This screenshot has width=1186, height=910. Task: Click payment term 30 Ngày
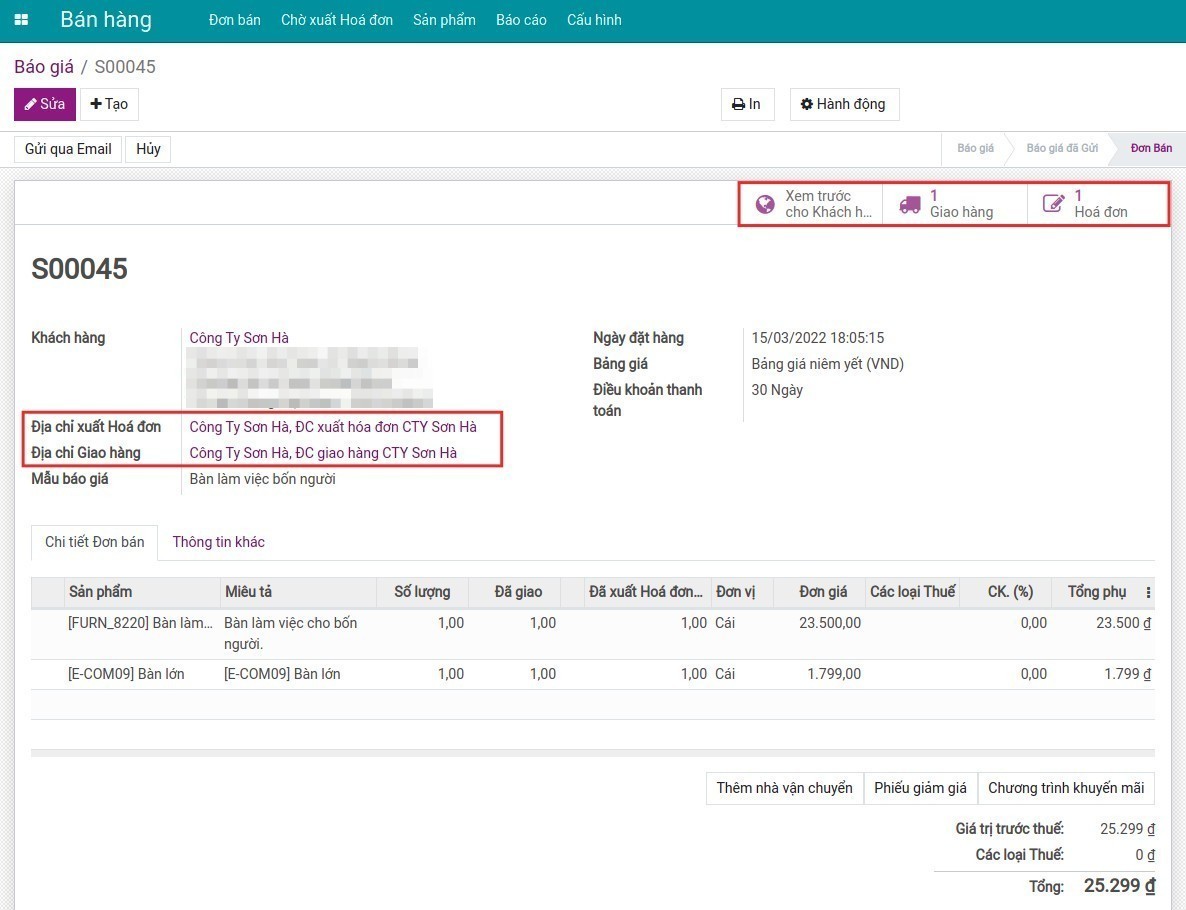click(777, 390)
